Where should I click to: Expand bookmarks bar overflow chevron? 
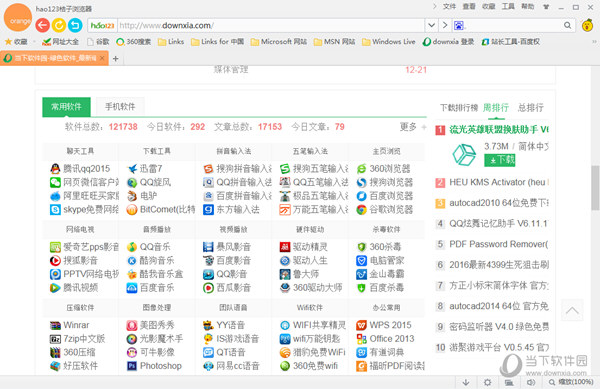pos(594,42)
